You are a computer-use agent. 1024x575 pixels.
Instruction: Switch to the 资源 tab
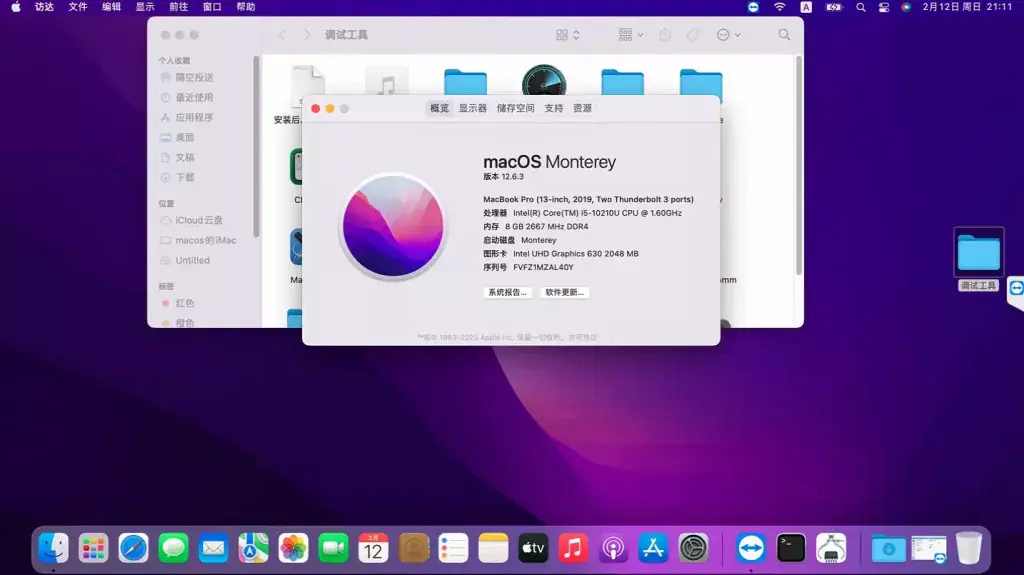click(583, 108)
